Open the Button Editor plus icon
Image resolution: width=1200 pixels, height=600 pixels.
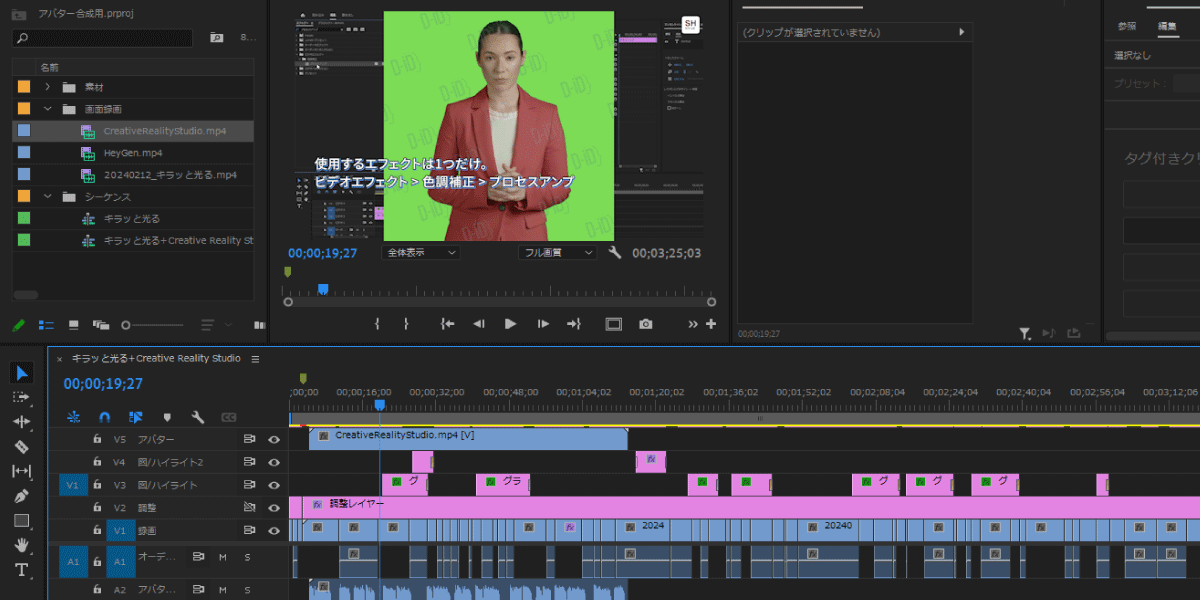[x=711, y=324]
